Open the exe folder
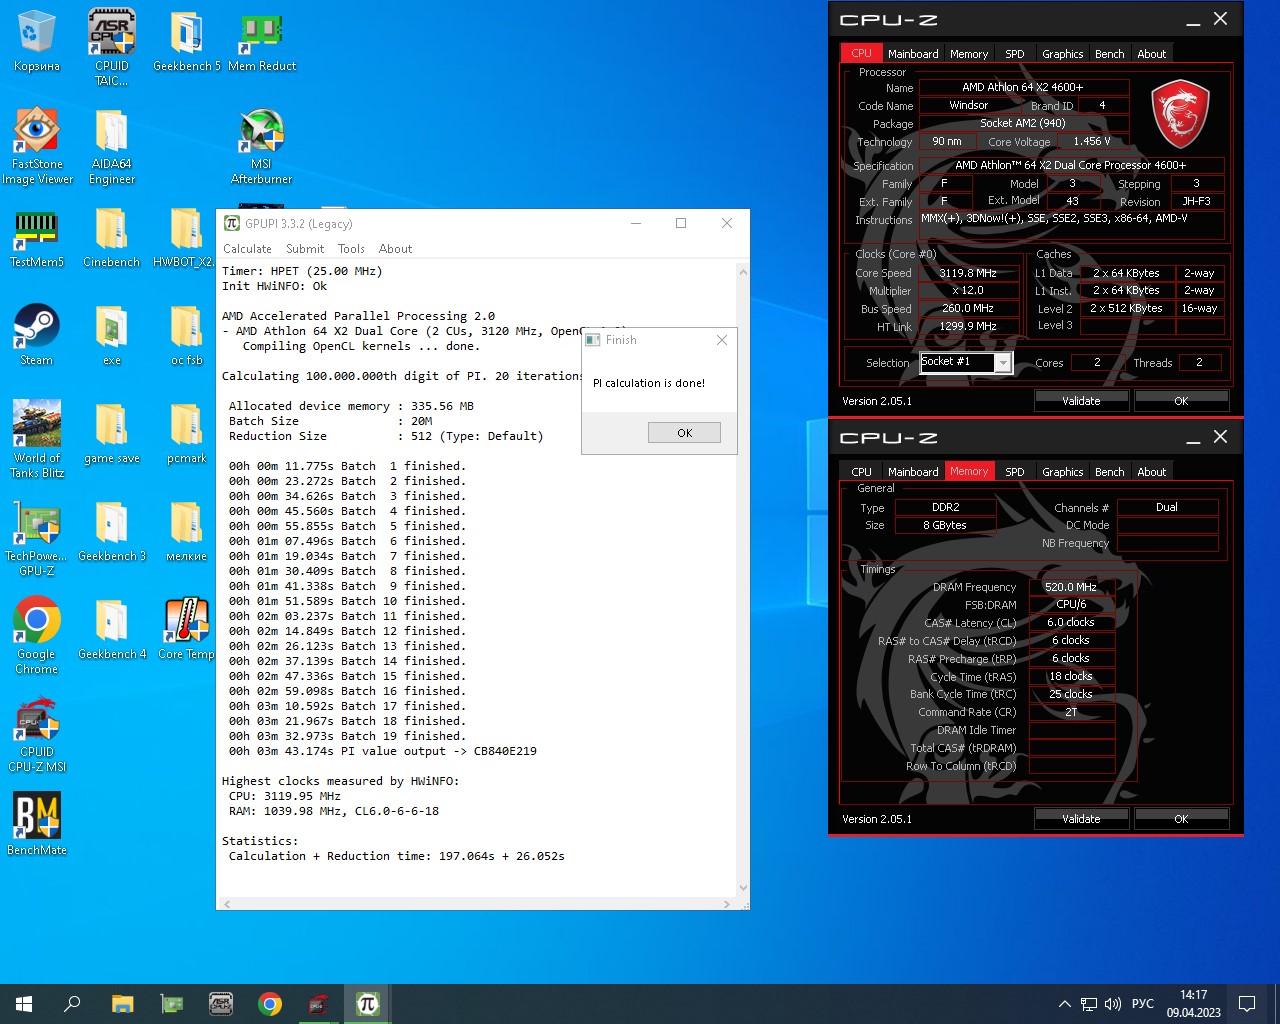Image resolution: width=1280 pixels, height=1024 pixels. [x=112, y=334]
